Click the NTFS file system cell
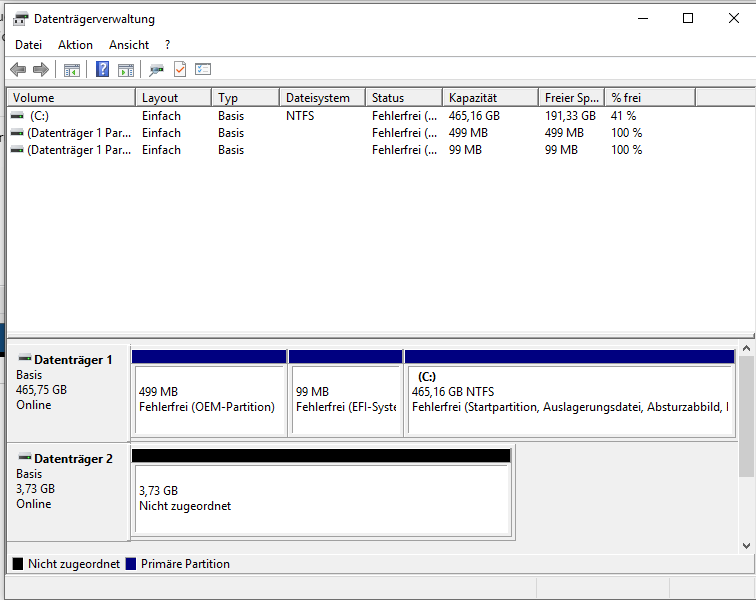 point(300,116)
